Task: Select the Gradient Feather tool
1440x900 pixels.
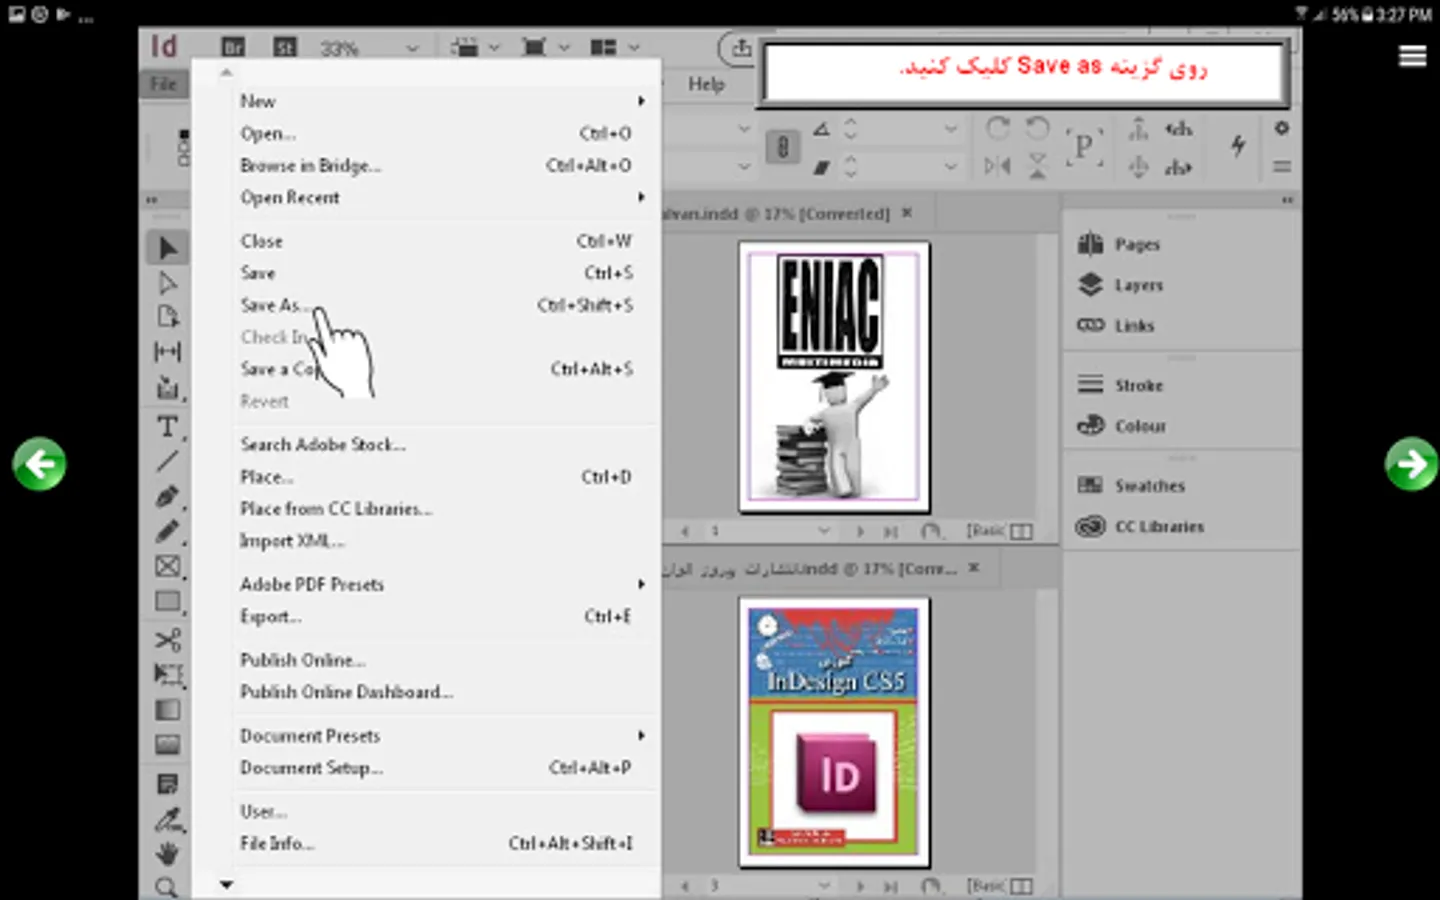Action: 167,745
